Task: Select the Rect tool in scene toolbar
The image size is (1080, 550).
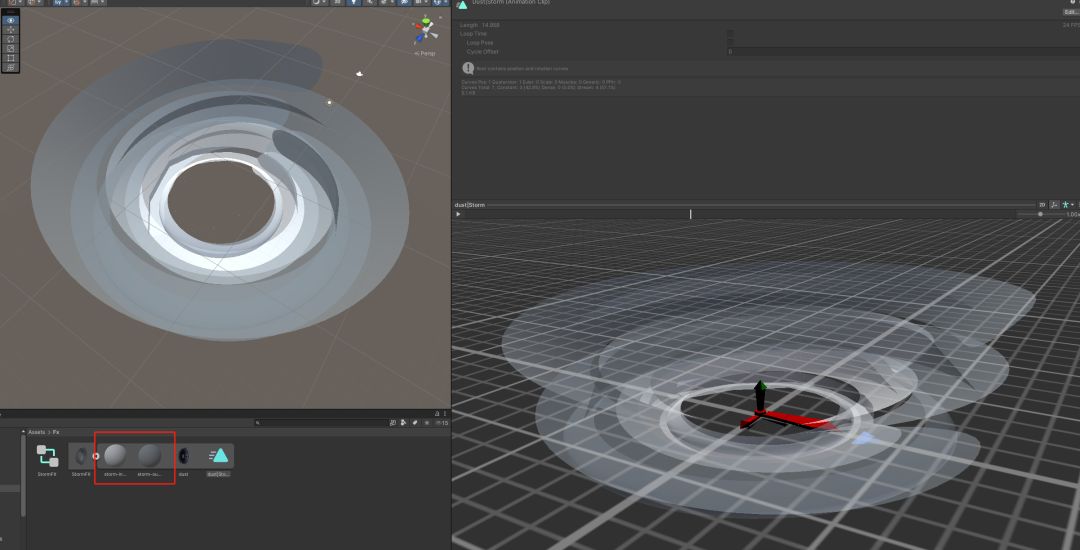Action: click(x=11, y=58)
